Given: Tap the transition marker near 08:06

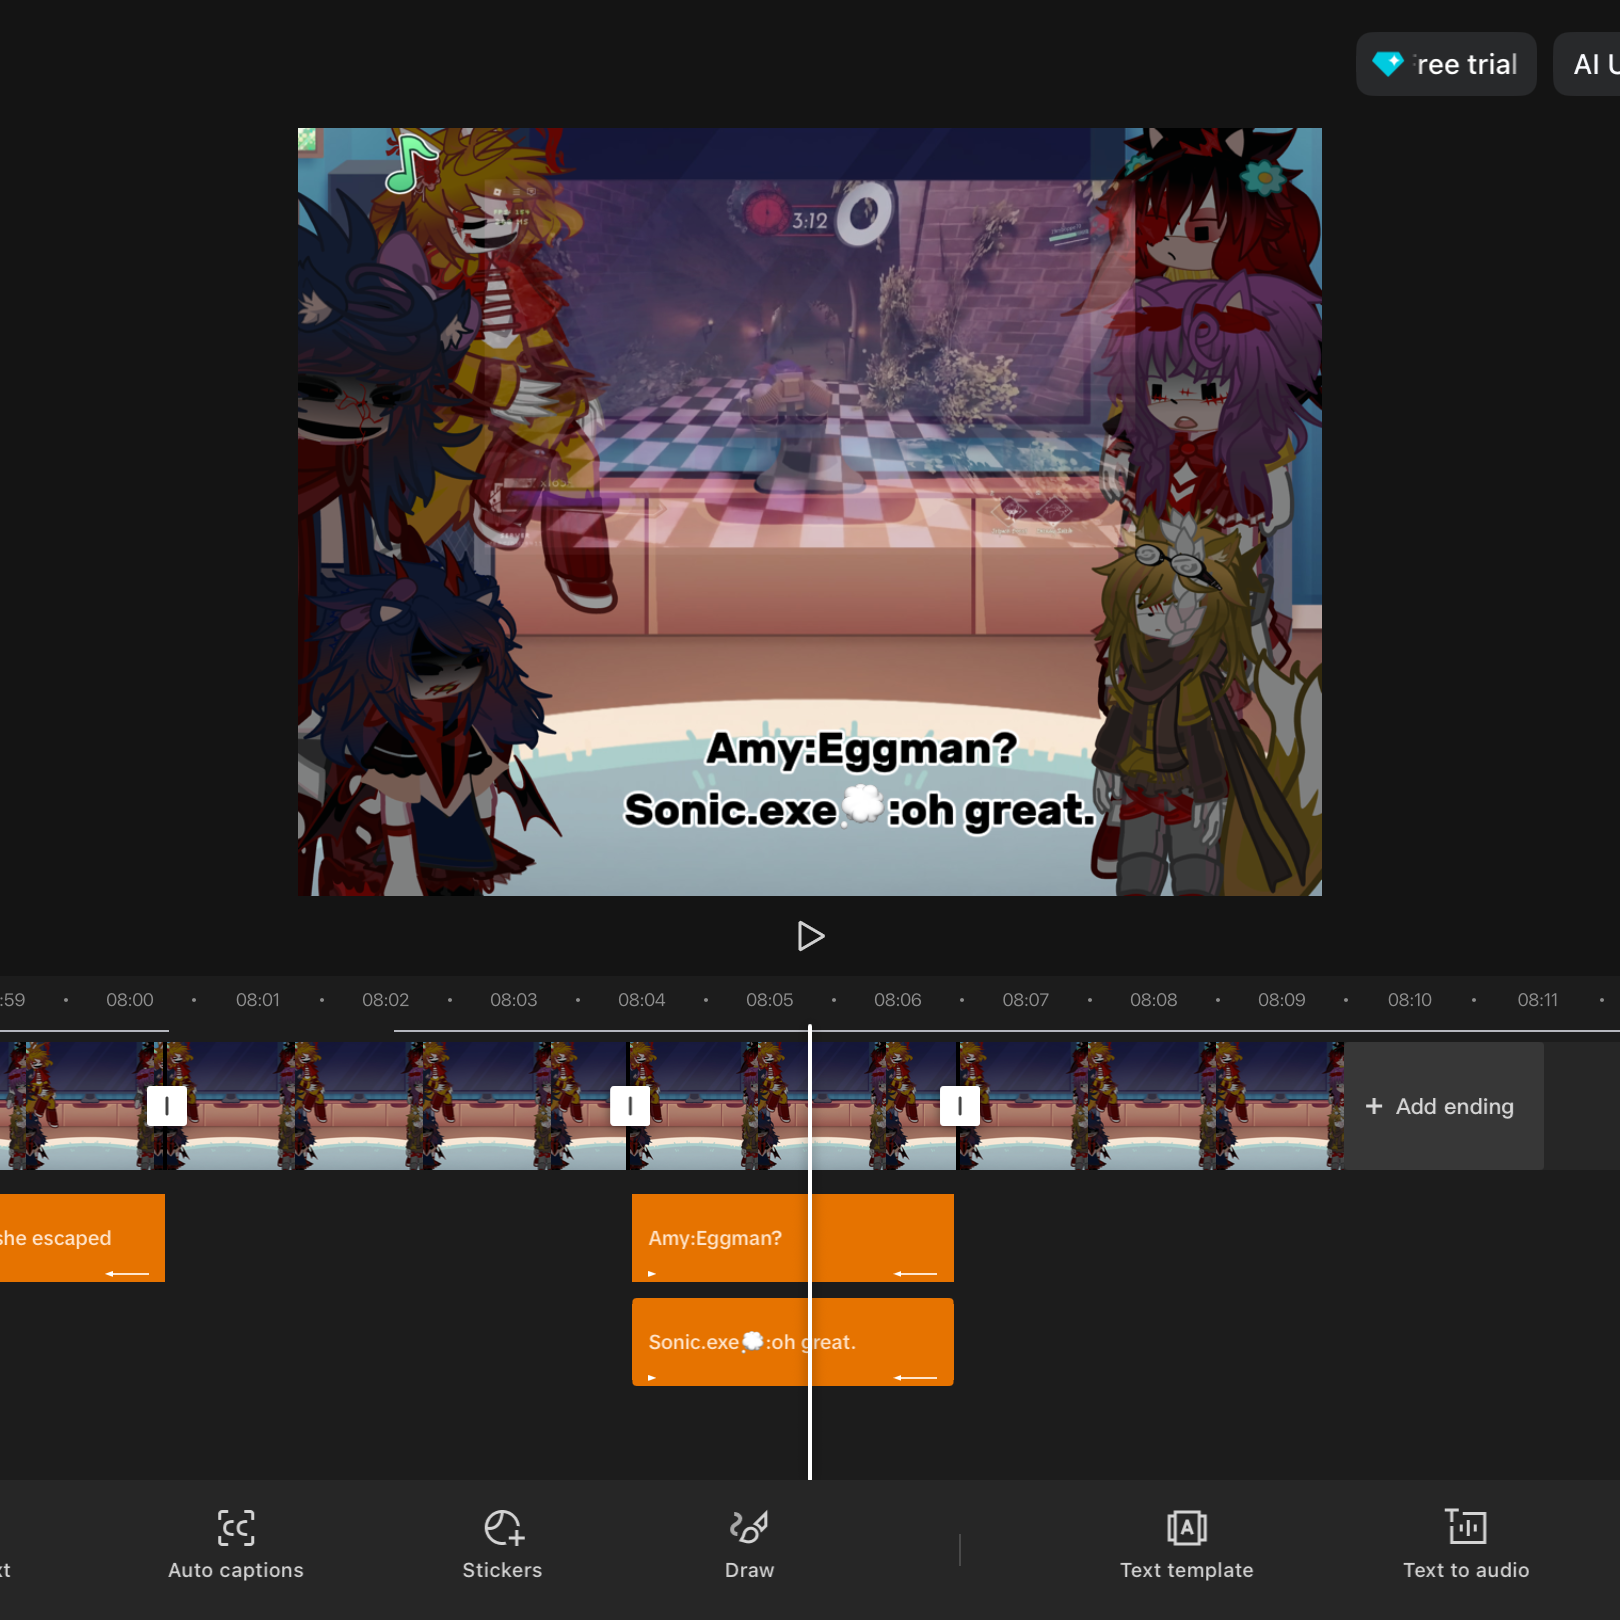Looking at the screenshot, I should [960, 1106].
